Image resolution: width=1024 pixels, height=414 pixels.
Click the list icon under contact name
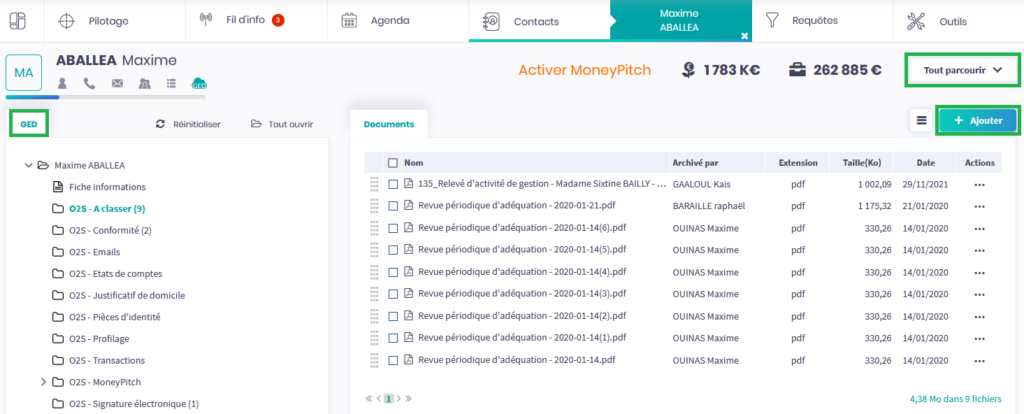pos(171,83)
